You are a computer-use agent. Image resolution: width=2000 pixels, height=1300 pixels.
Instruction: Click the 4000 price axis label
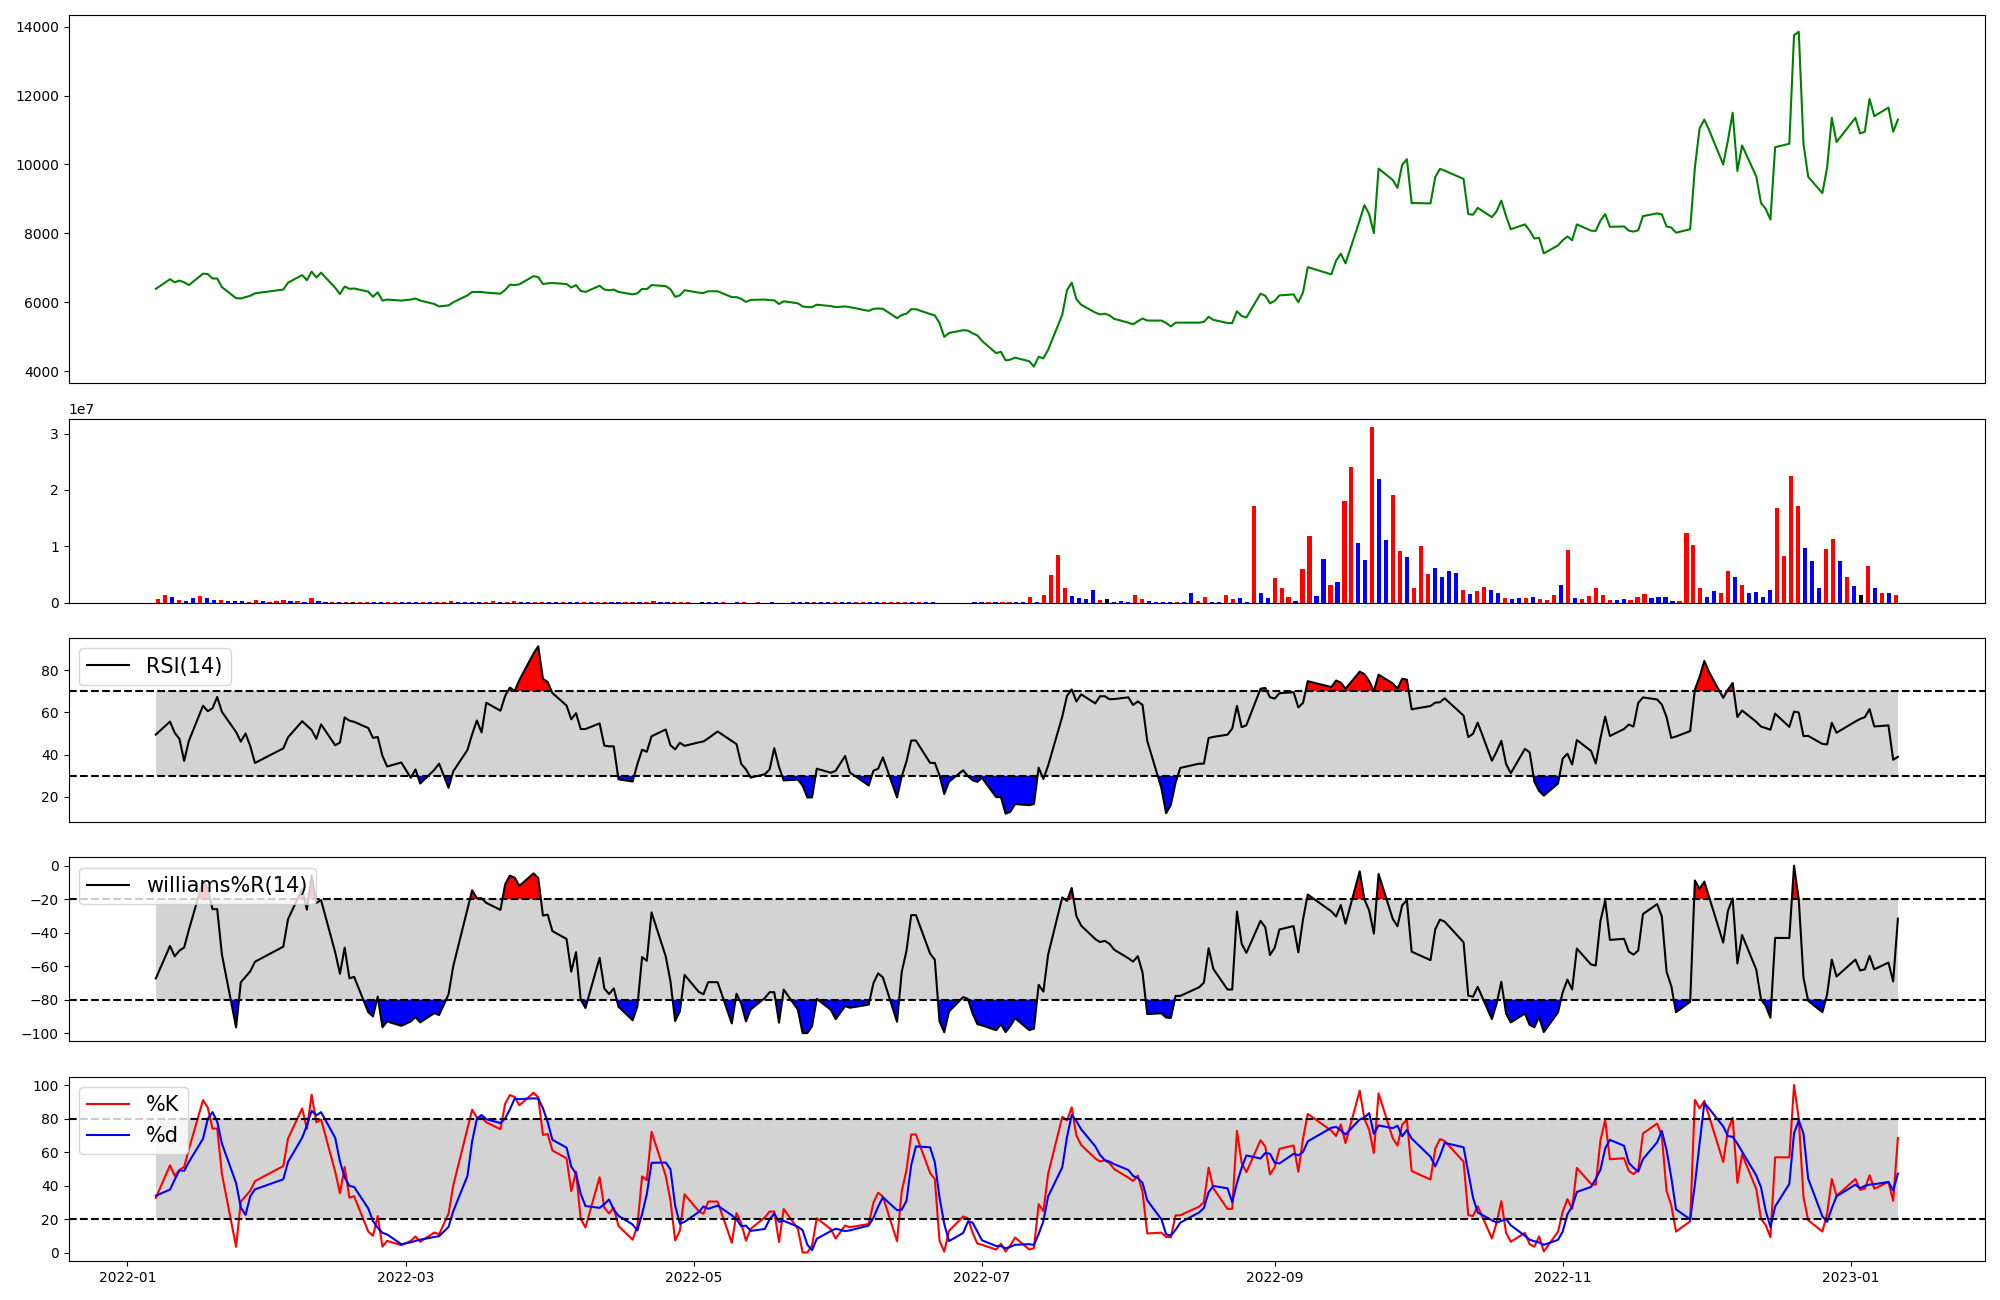[x=41, y=372]
